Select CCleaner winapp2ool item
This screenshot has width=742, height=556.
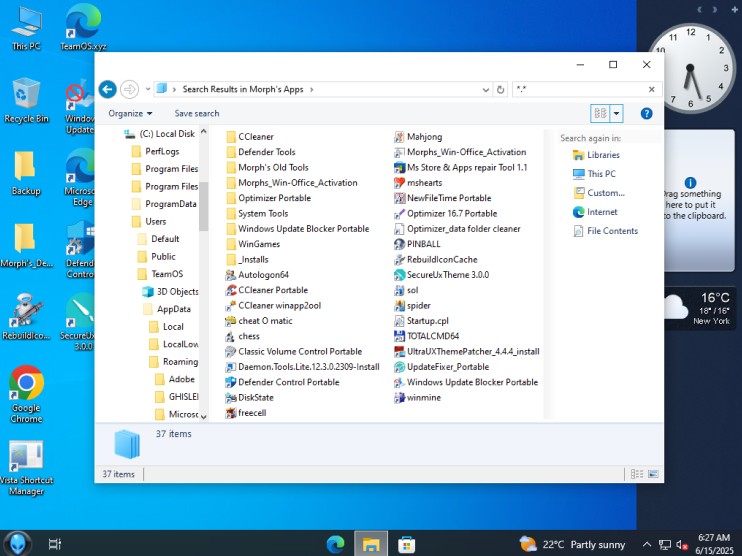(273, 306)
